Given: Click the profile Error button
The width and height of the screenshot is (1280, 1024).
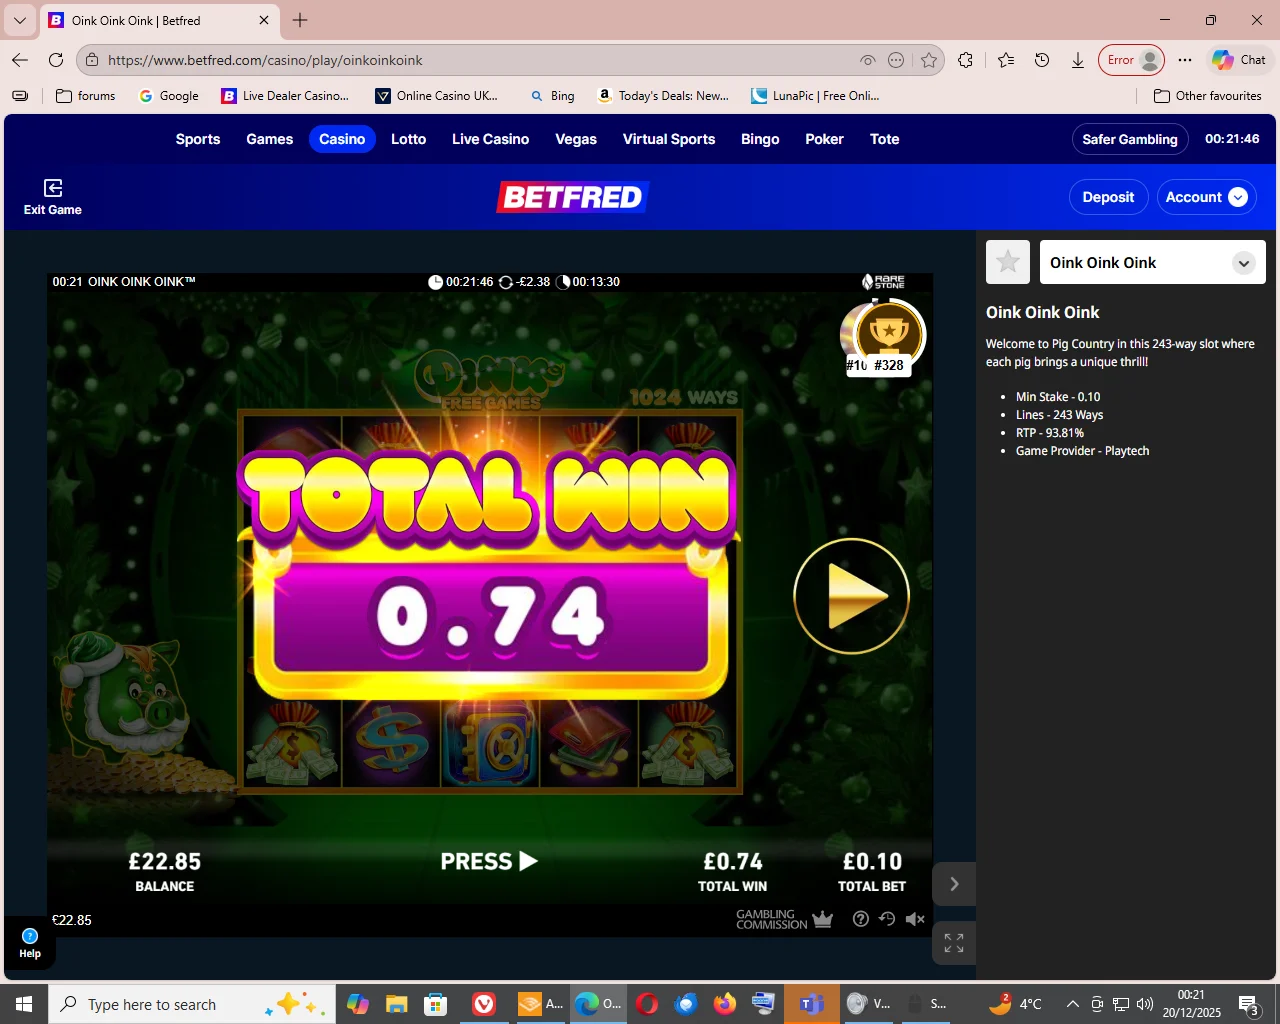Looking at the screenshot, I should 1132,60.
